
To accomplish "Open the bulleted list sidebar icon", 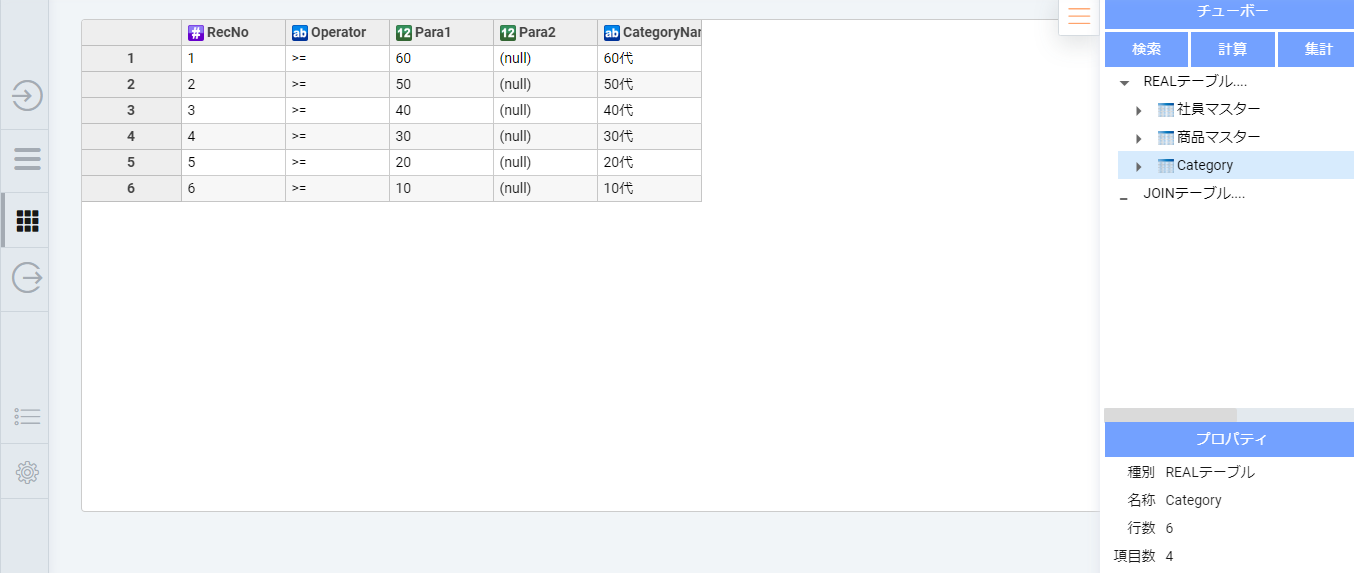I will click(x=27, y=416).
